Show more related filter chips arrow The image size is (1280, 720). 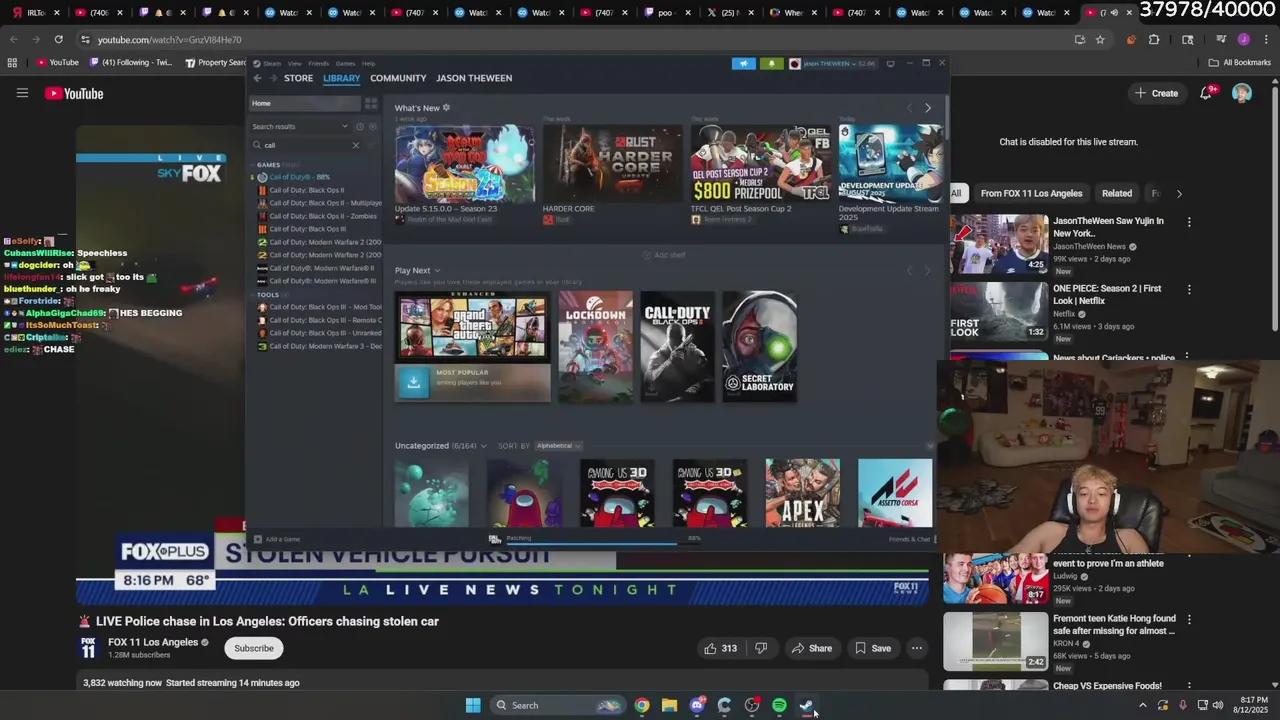1178,193
